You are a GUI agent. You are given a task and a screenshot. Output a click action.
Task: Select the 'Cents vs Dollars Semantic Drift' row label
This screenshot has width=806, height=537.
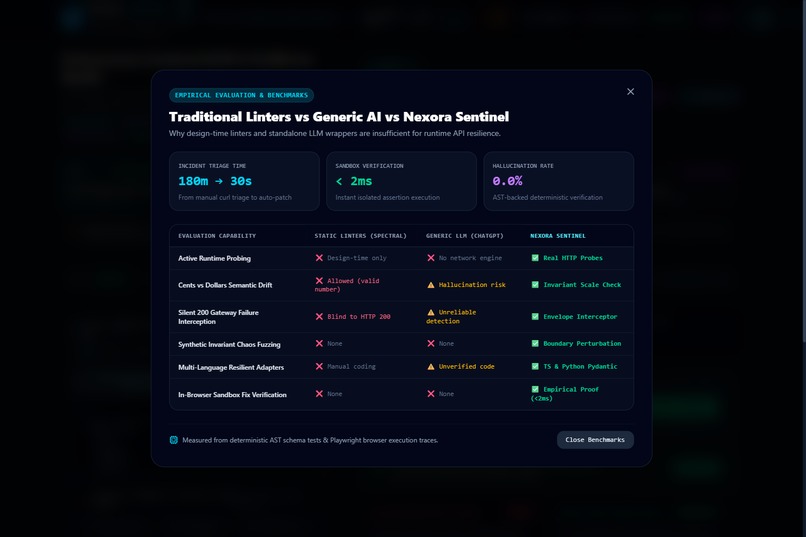(x=225, y=285)
